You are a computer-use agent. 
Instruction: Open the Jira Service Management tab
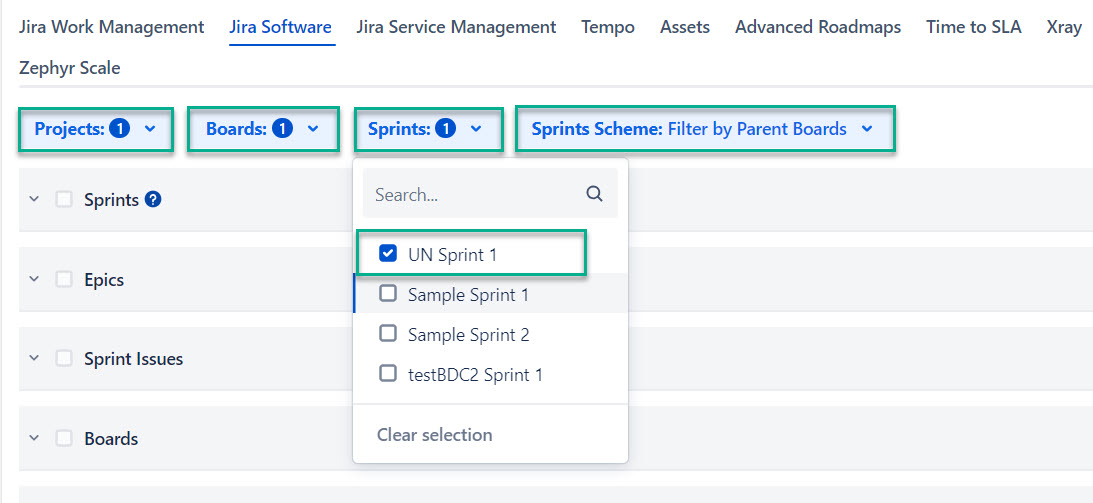(456, 27)
